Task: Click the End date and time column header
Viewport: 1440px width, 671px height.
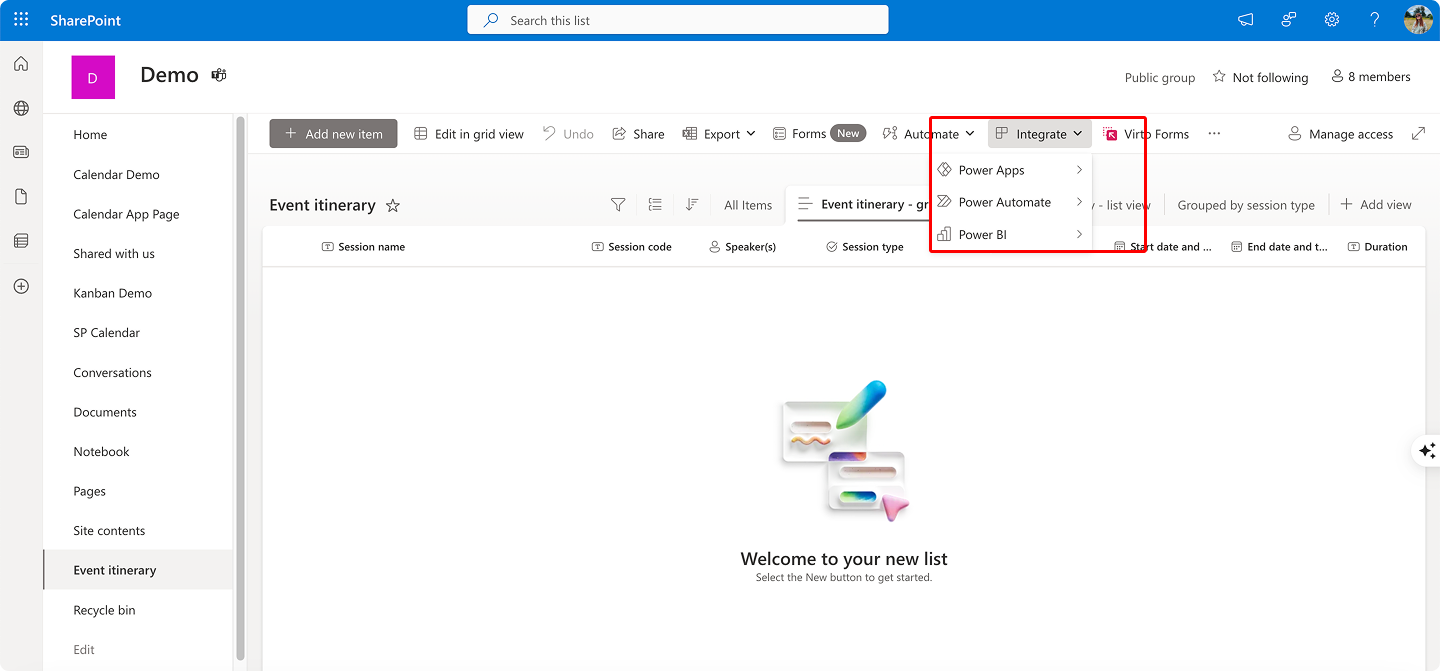Action: pyautogui.click(x=1279, y=247)
